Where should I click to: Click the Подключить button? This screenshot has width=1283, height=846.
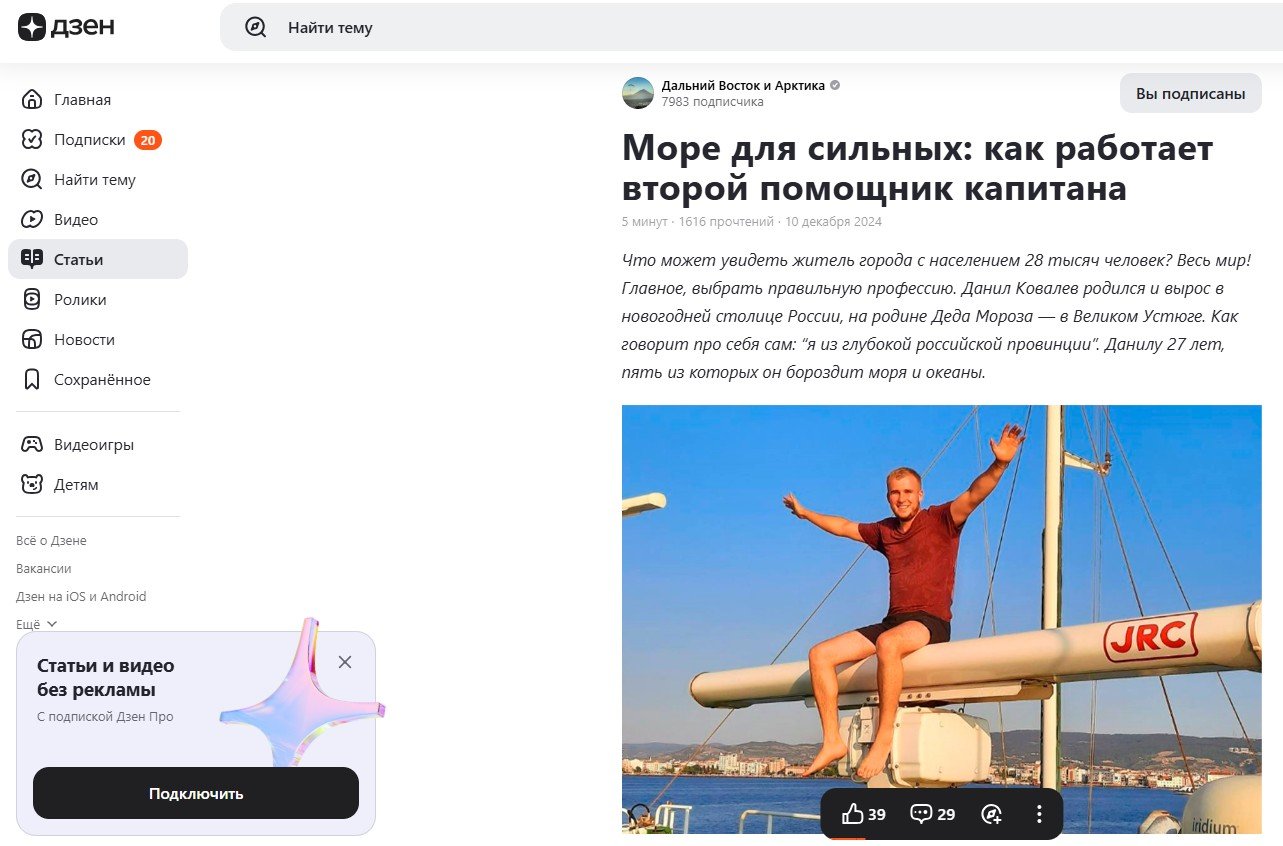pyautogui.click(x=196, y=794)
